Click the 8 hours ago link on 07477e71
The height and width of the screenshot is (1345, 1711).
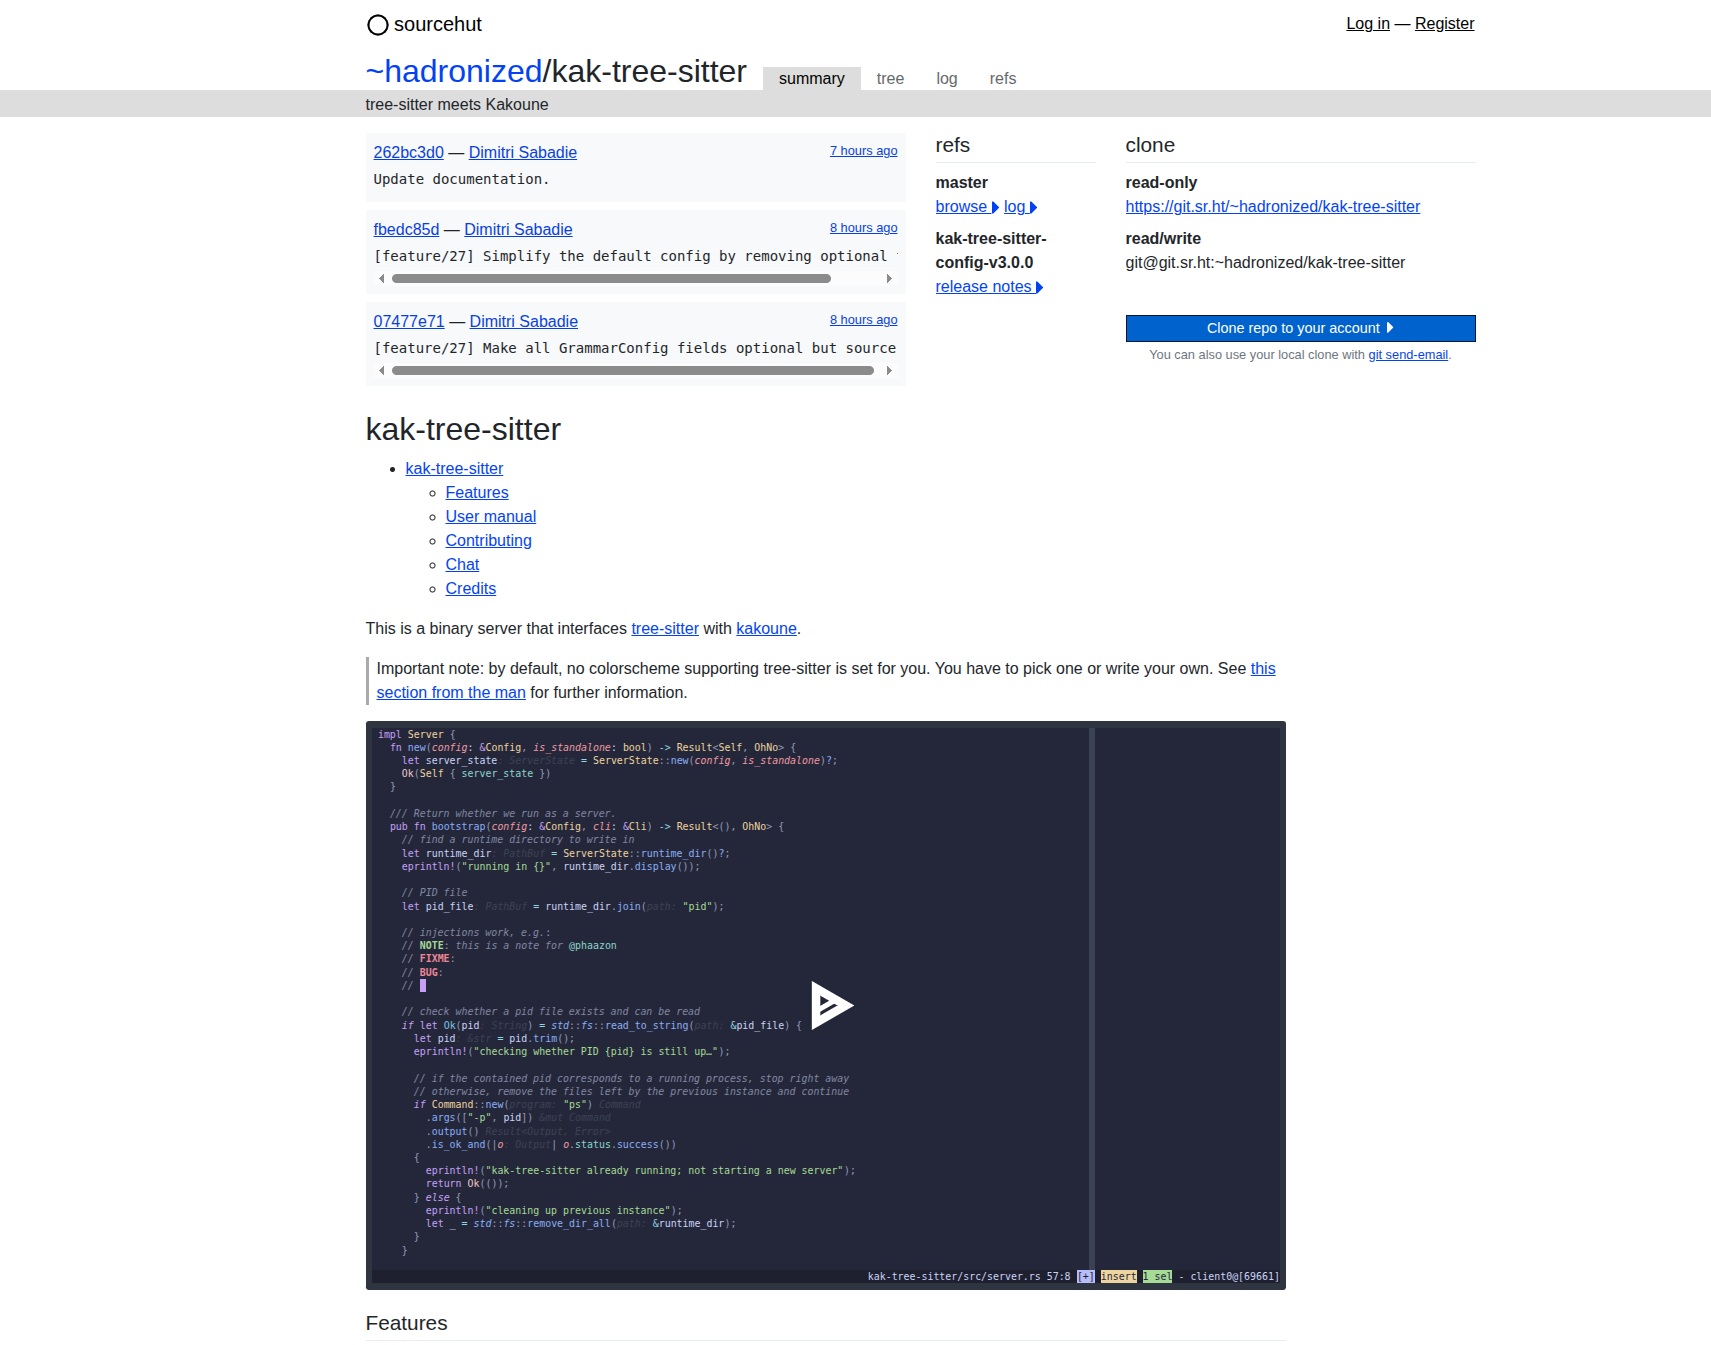863,320
